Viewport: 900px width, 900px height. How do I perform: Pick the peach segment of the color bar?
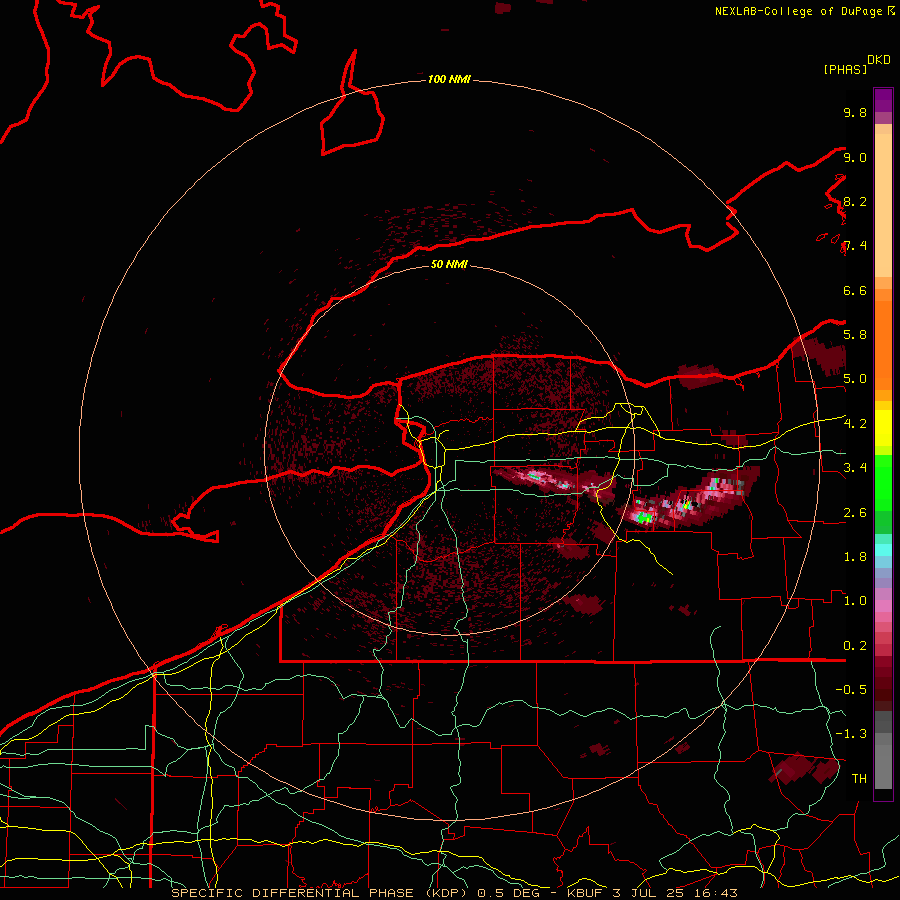point(883,205)
